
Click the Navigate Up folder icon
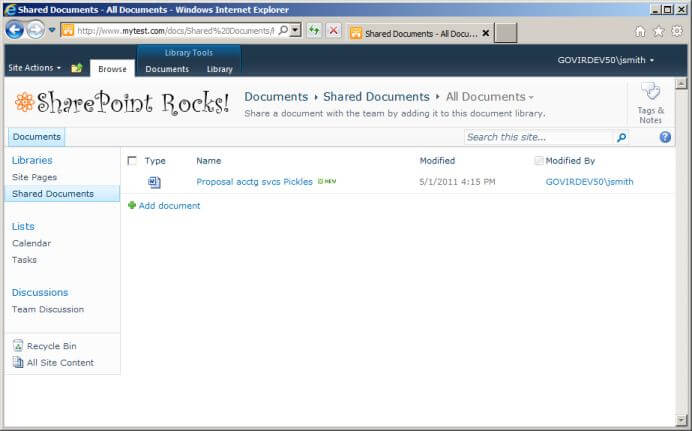77,68
